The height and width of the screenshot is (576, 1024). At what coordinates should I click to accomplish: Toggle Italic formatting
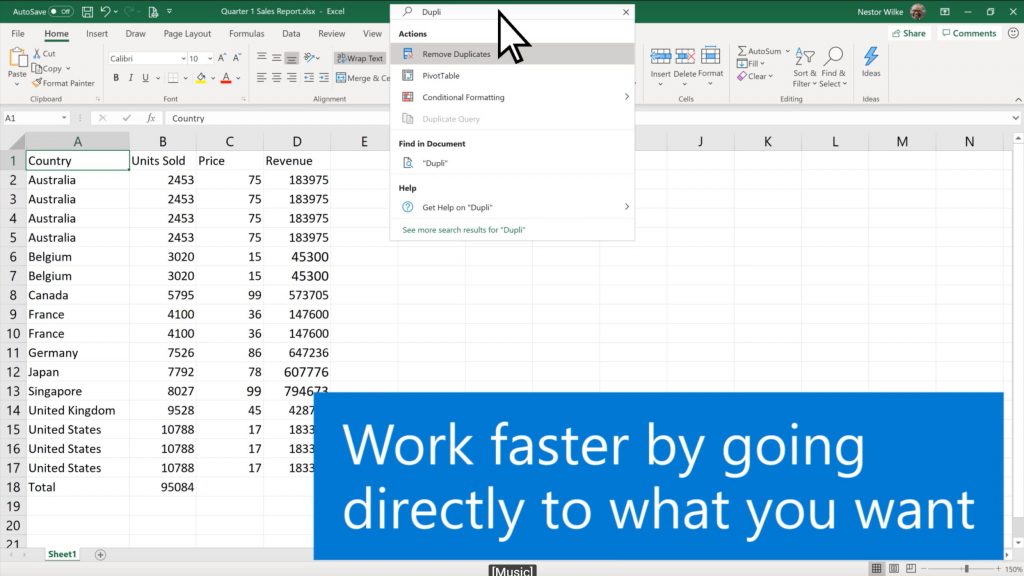click(x=131, y=78)
